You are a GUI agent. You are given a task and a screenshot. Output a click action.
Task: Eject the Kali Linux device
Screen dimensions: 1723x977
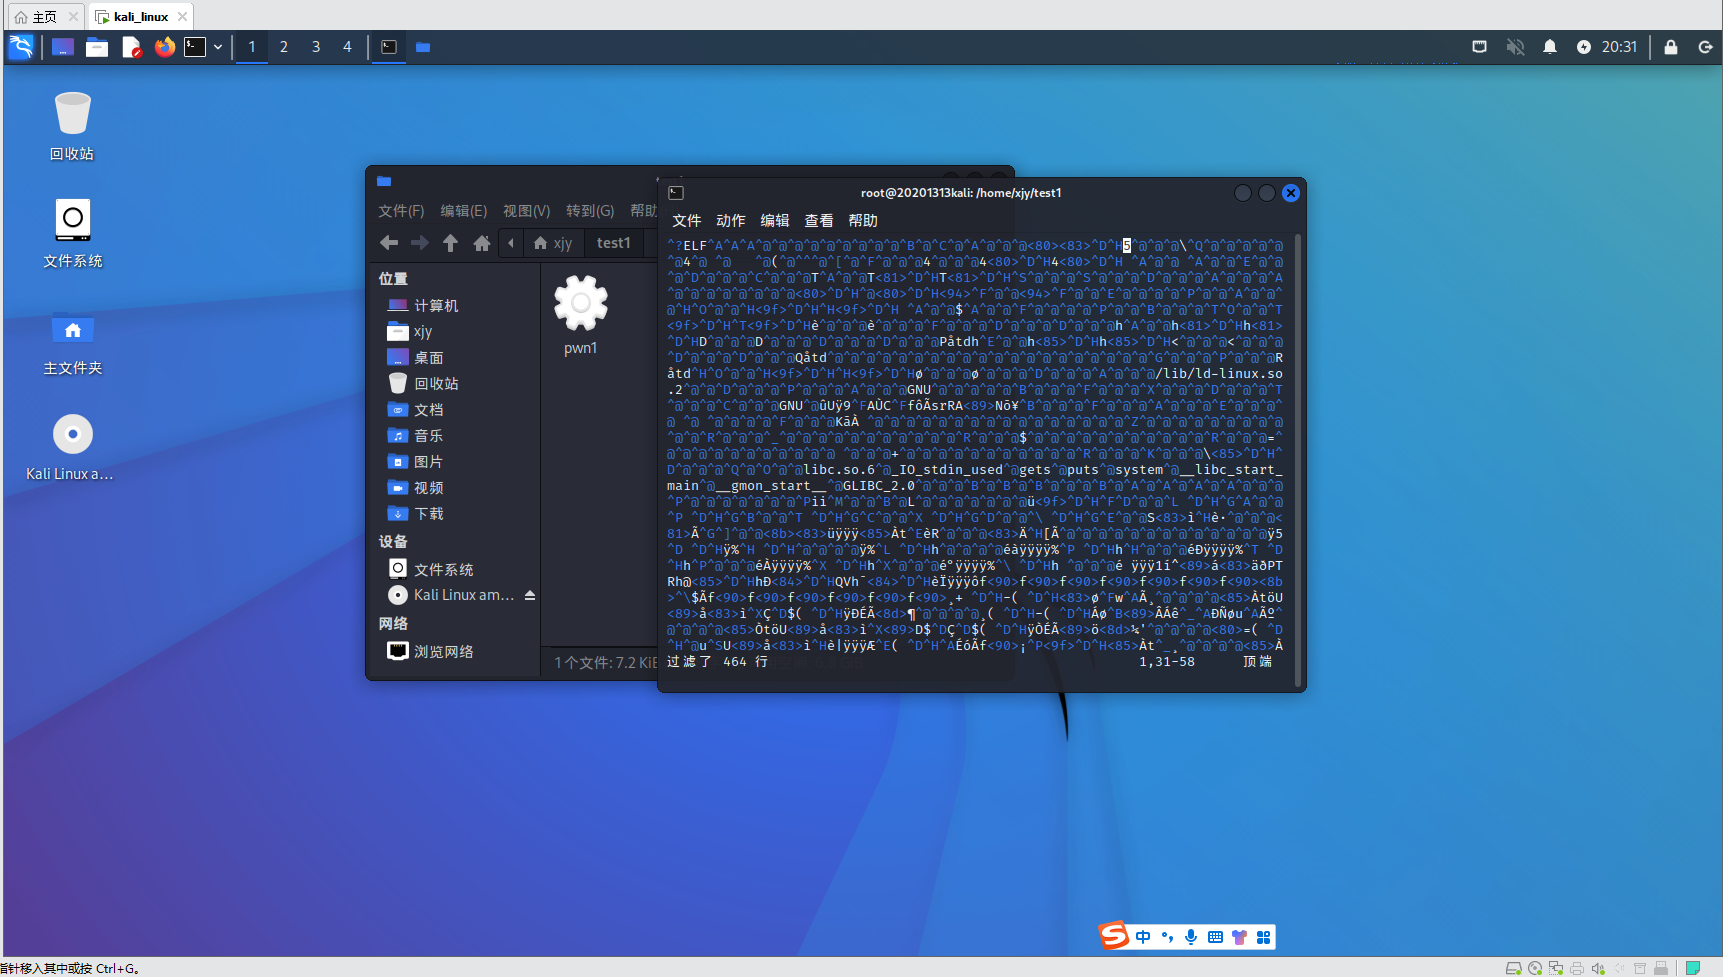coord(530,595)
